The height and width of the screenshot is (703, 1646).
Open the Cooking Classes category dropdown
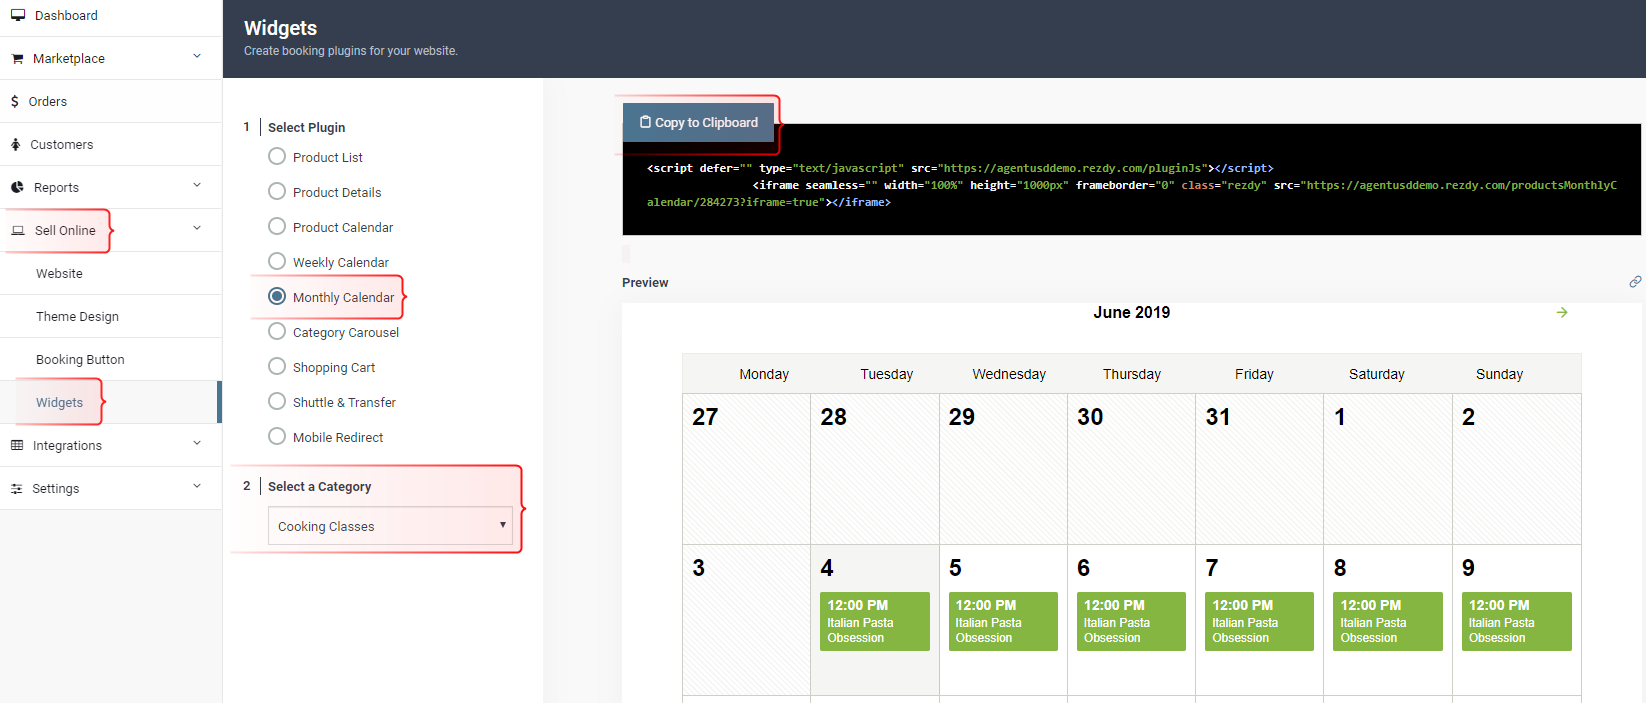pos(390,526)
